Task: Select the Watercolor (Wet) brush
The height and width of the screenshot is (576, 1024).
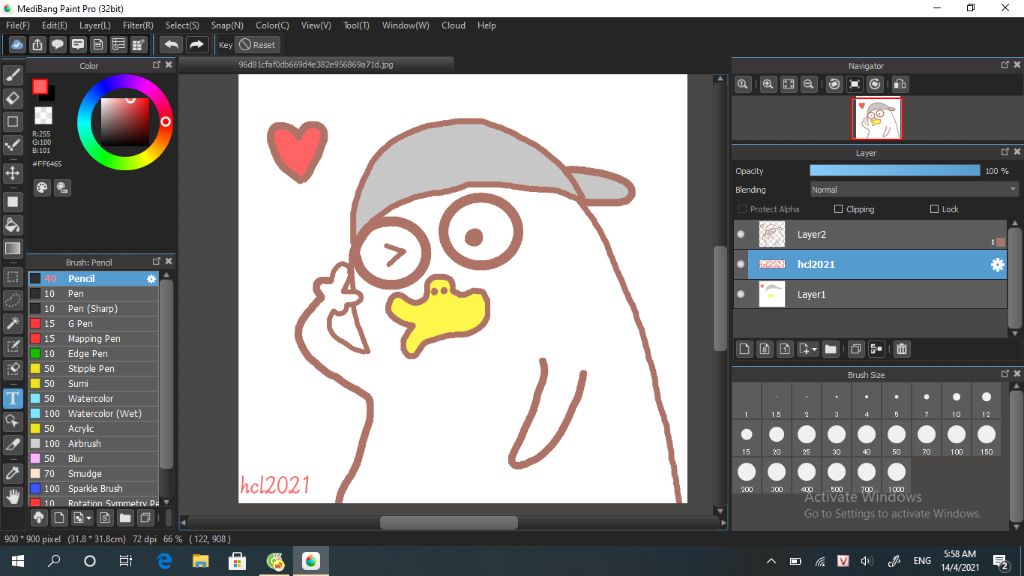Action: click(x=93, y=413)
